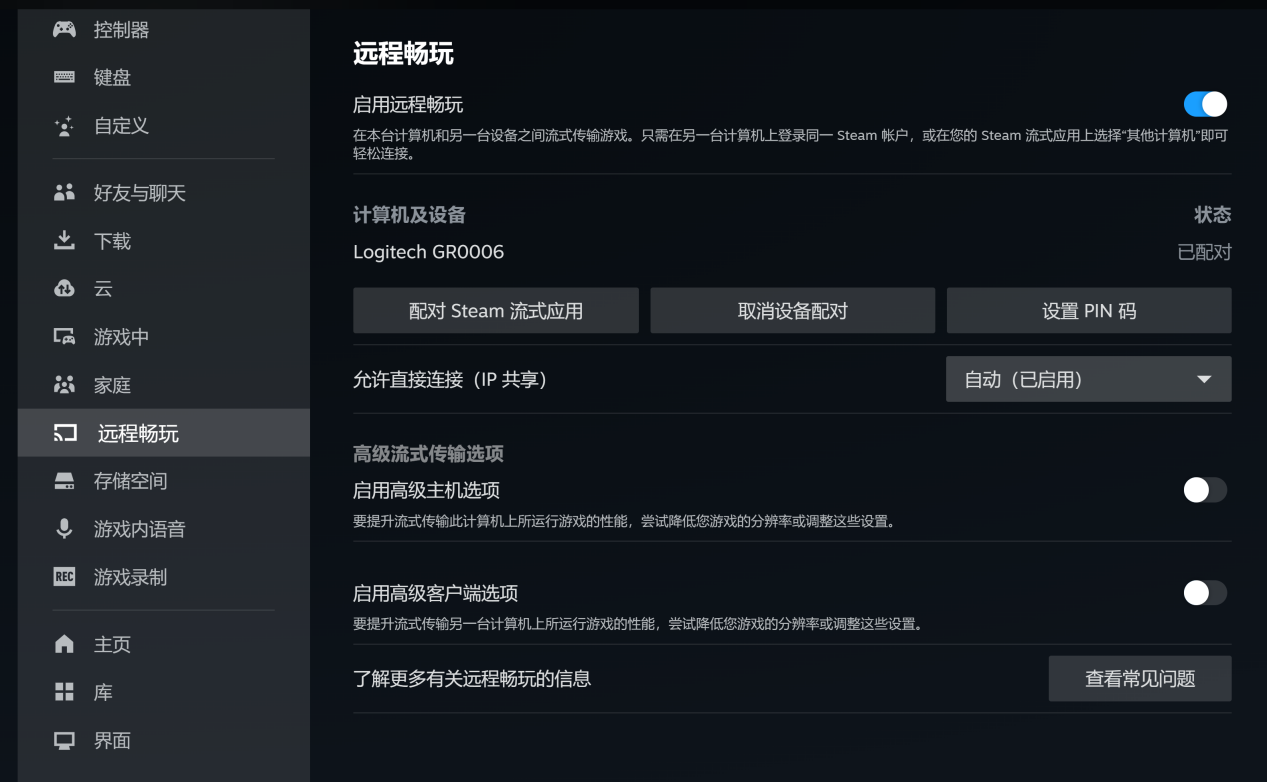Image resolution: width=1267 pixels, height=782 pixels.
Task: Click the house icon beside 主页
Action: (x=64, y=645)
